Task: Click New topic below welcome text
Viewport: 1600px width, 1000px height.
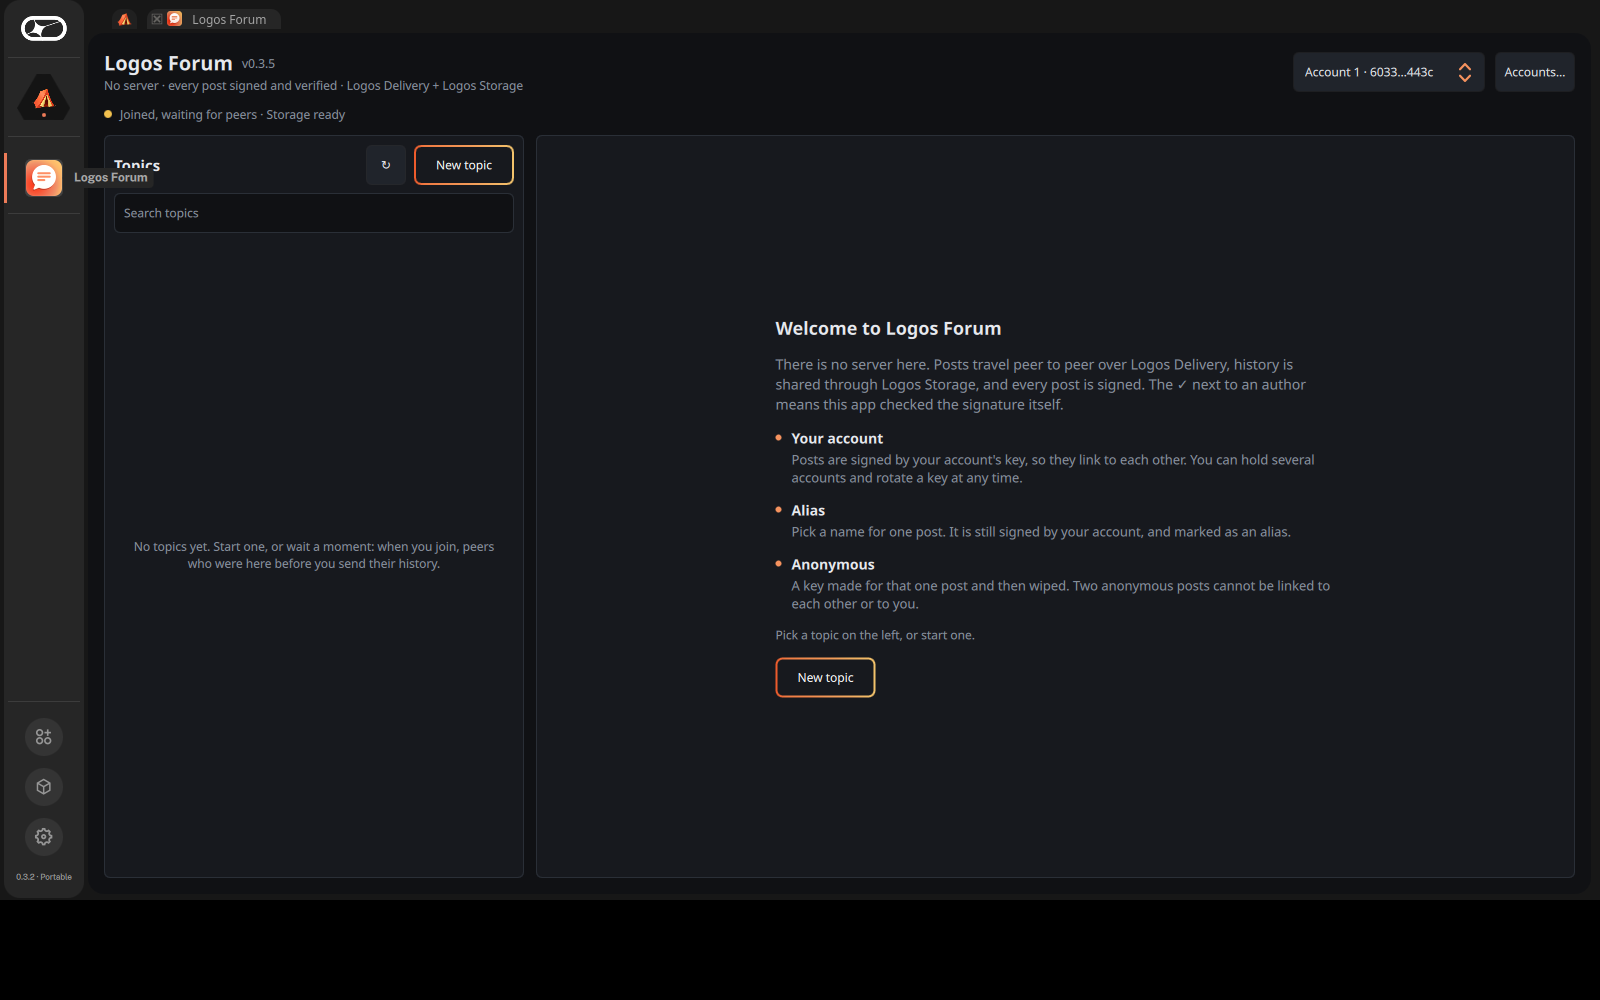Action: (825, 677)
